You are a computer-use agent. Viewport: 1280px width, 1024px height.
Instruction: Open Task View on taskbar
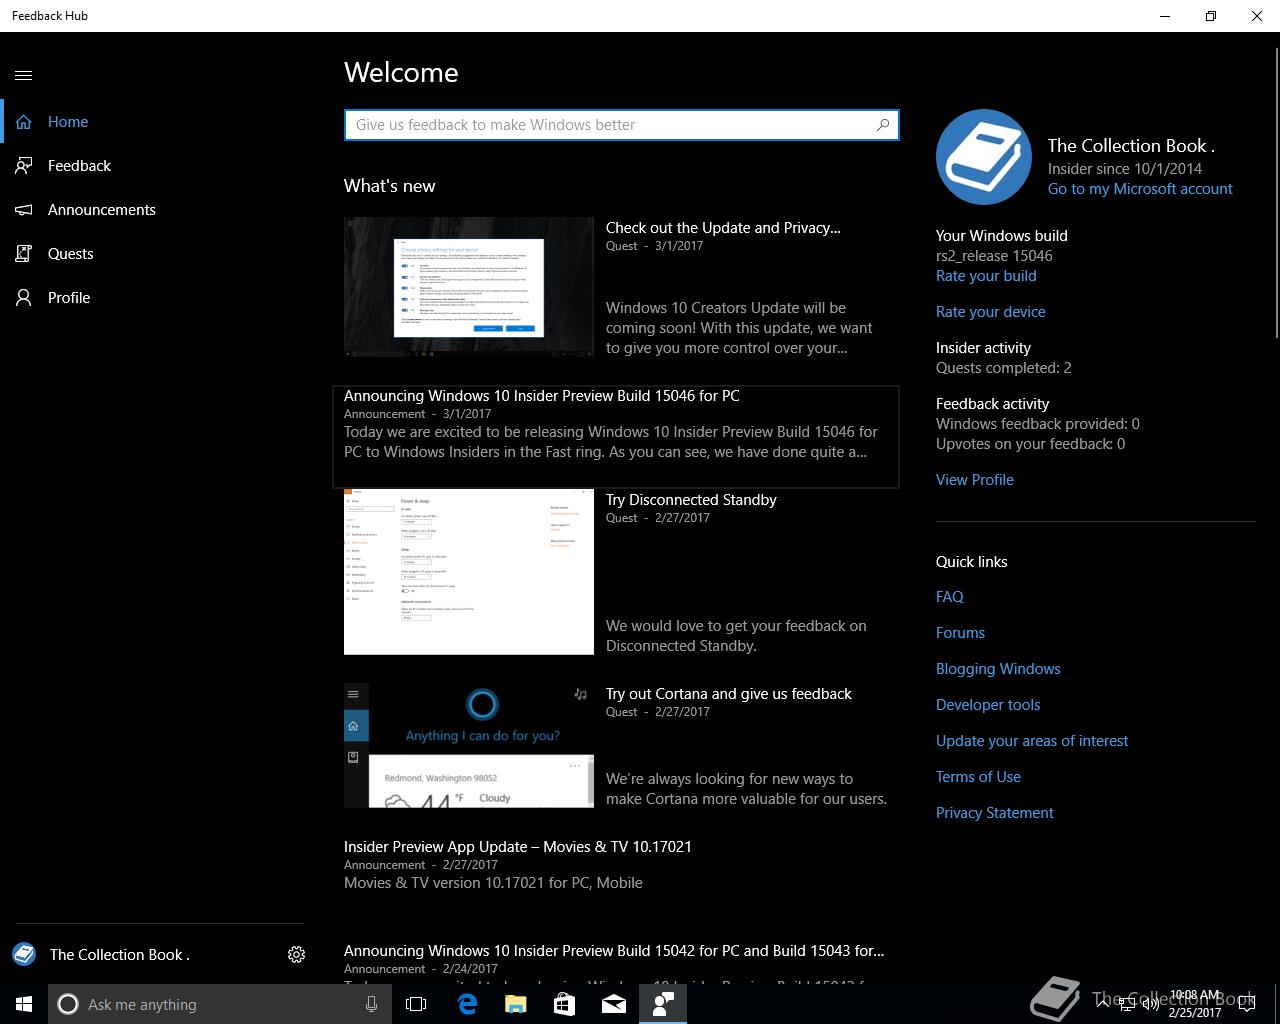pyautogui.click(x=416, y=1004)
